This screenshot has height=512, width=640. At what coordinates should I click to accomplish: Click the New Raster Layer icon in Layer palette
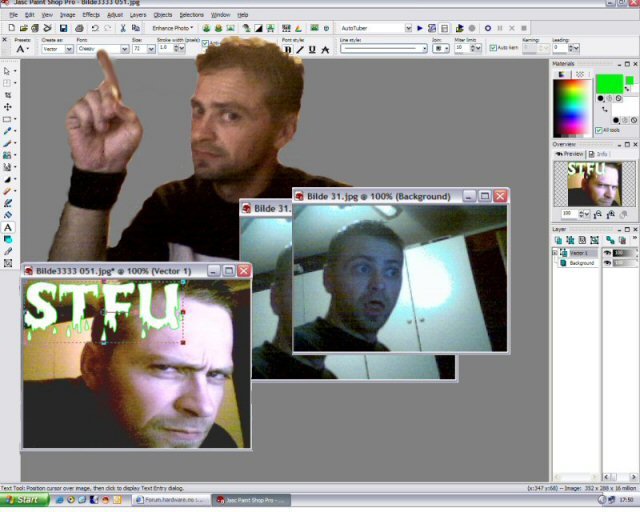click(558, 240)
